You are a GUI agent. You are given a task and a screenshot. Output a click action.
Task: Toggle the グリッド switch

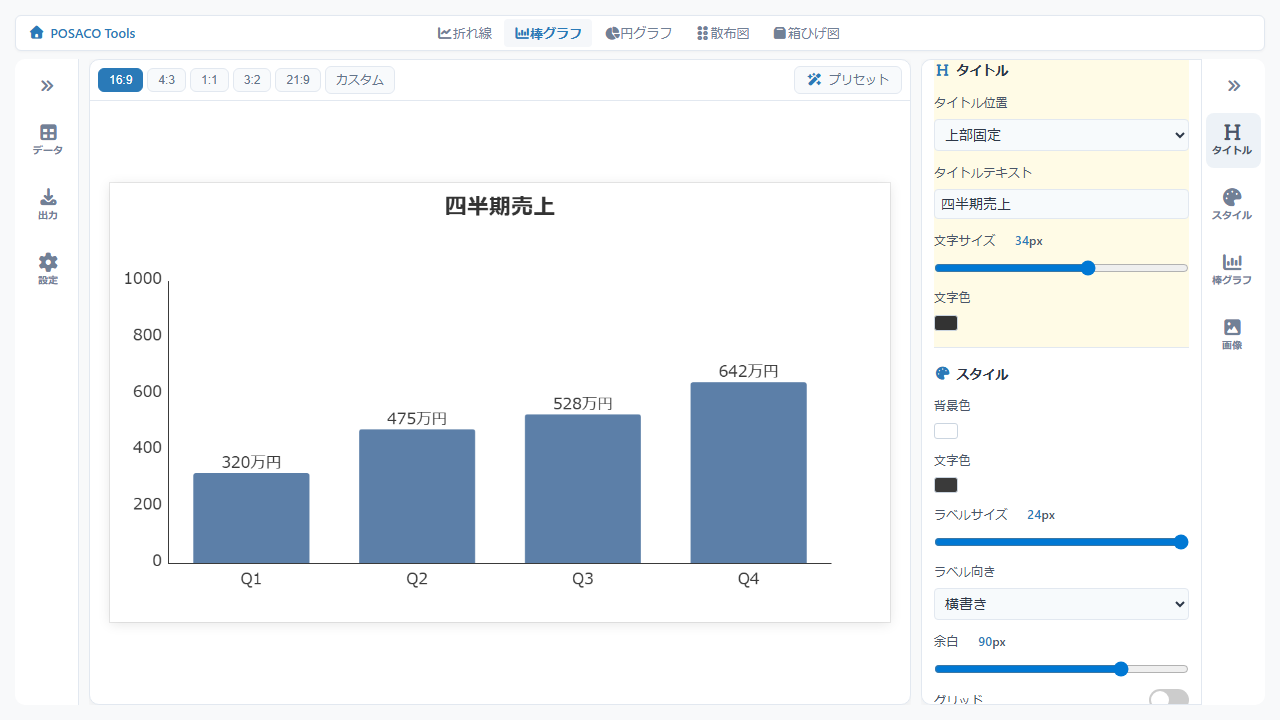(x=1168, y=700)
